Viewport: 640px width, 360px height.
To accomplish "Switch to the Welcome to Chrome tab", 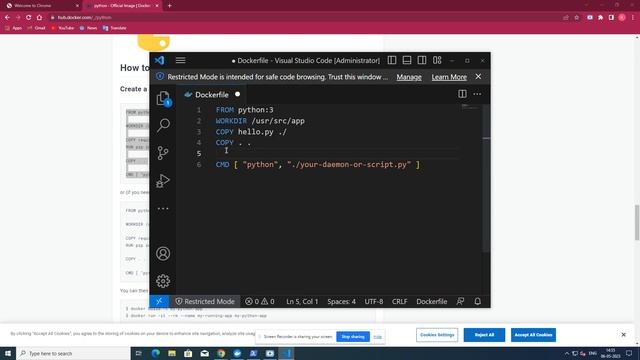I will coord(41,6).
